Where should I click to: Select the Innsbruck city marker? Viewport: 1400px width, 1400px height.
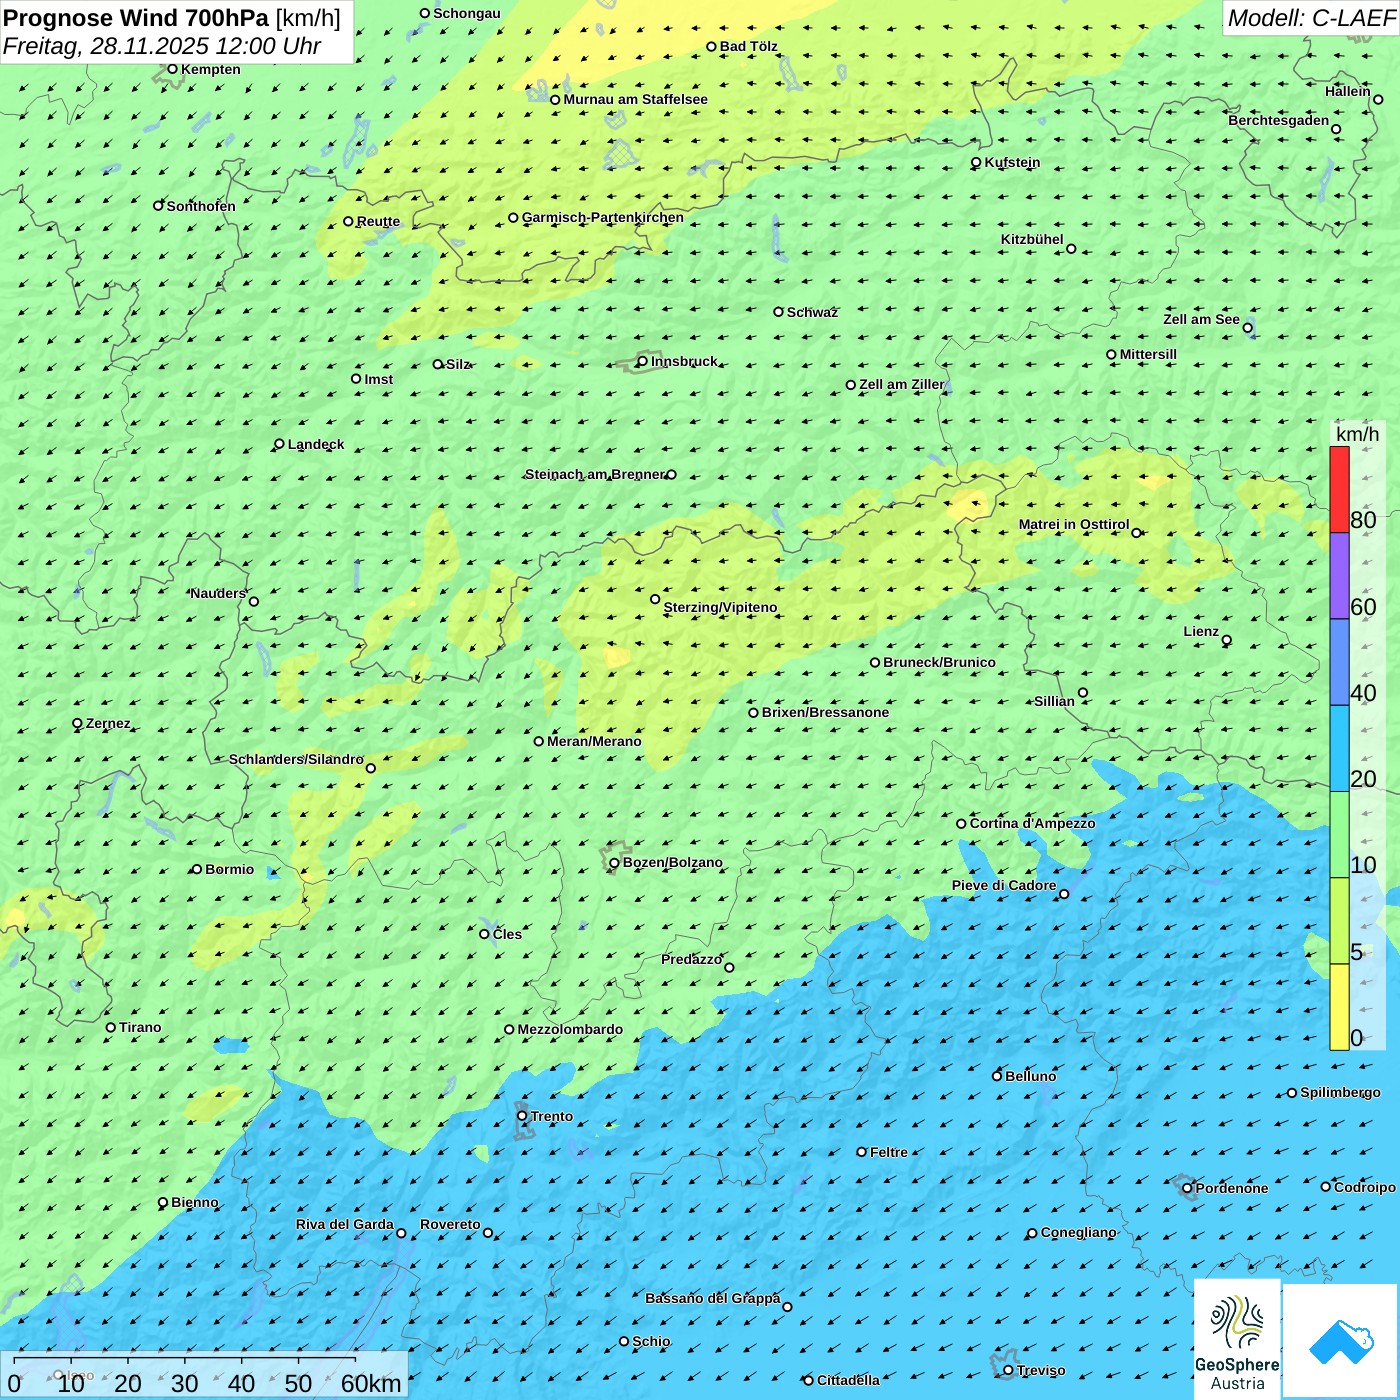[x=643, y=361]
